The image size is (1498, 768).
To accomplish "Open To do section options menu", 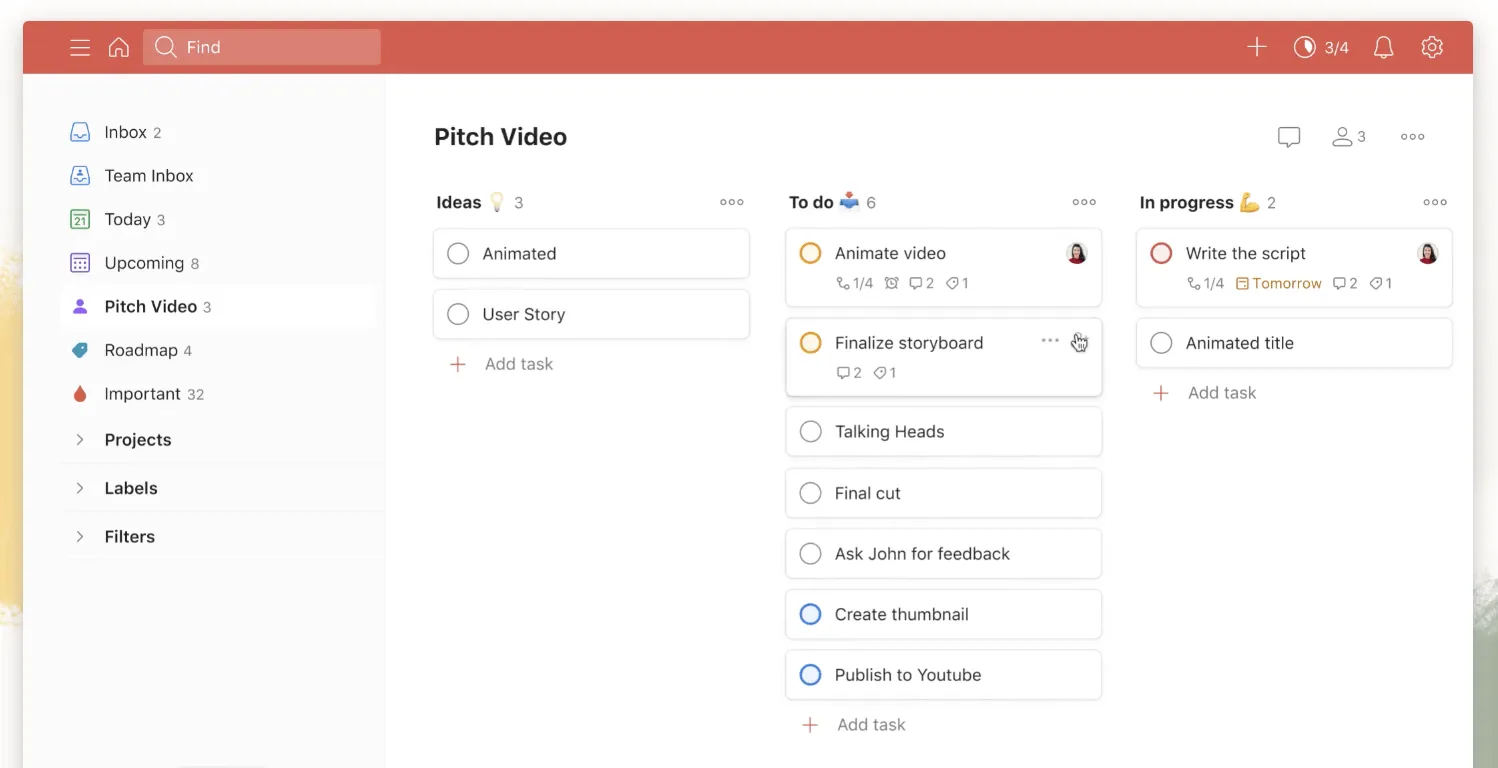I will tap(1084, 202).
